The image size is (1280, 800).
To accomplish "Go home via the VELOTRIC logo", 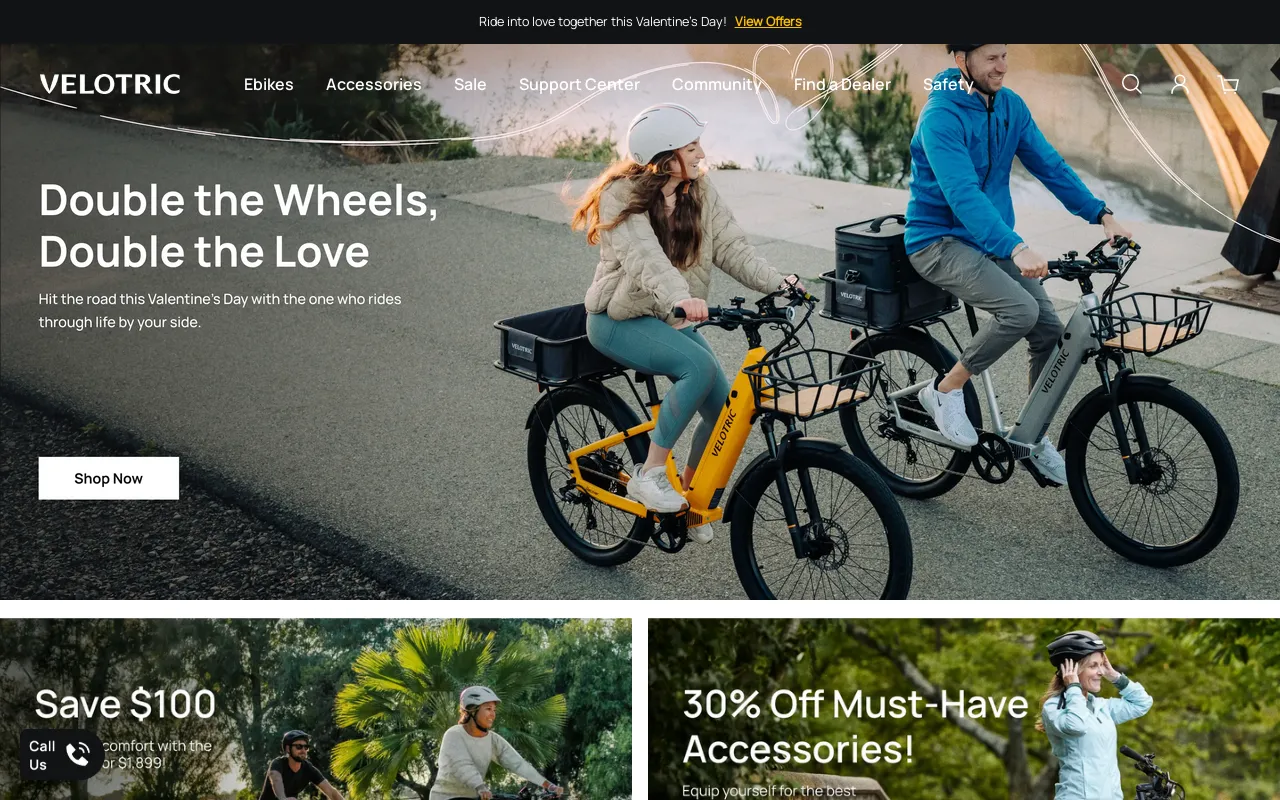I will [110, 84].
